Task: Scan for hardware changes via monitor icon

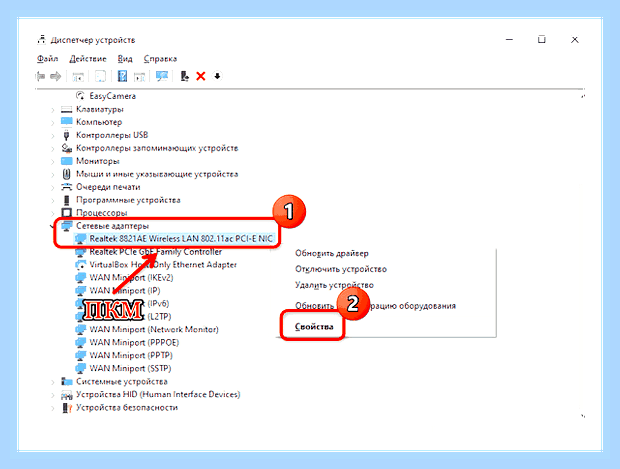Action: pyautogui.click(x=162, y=76)
